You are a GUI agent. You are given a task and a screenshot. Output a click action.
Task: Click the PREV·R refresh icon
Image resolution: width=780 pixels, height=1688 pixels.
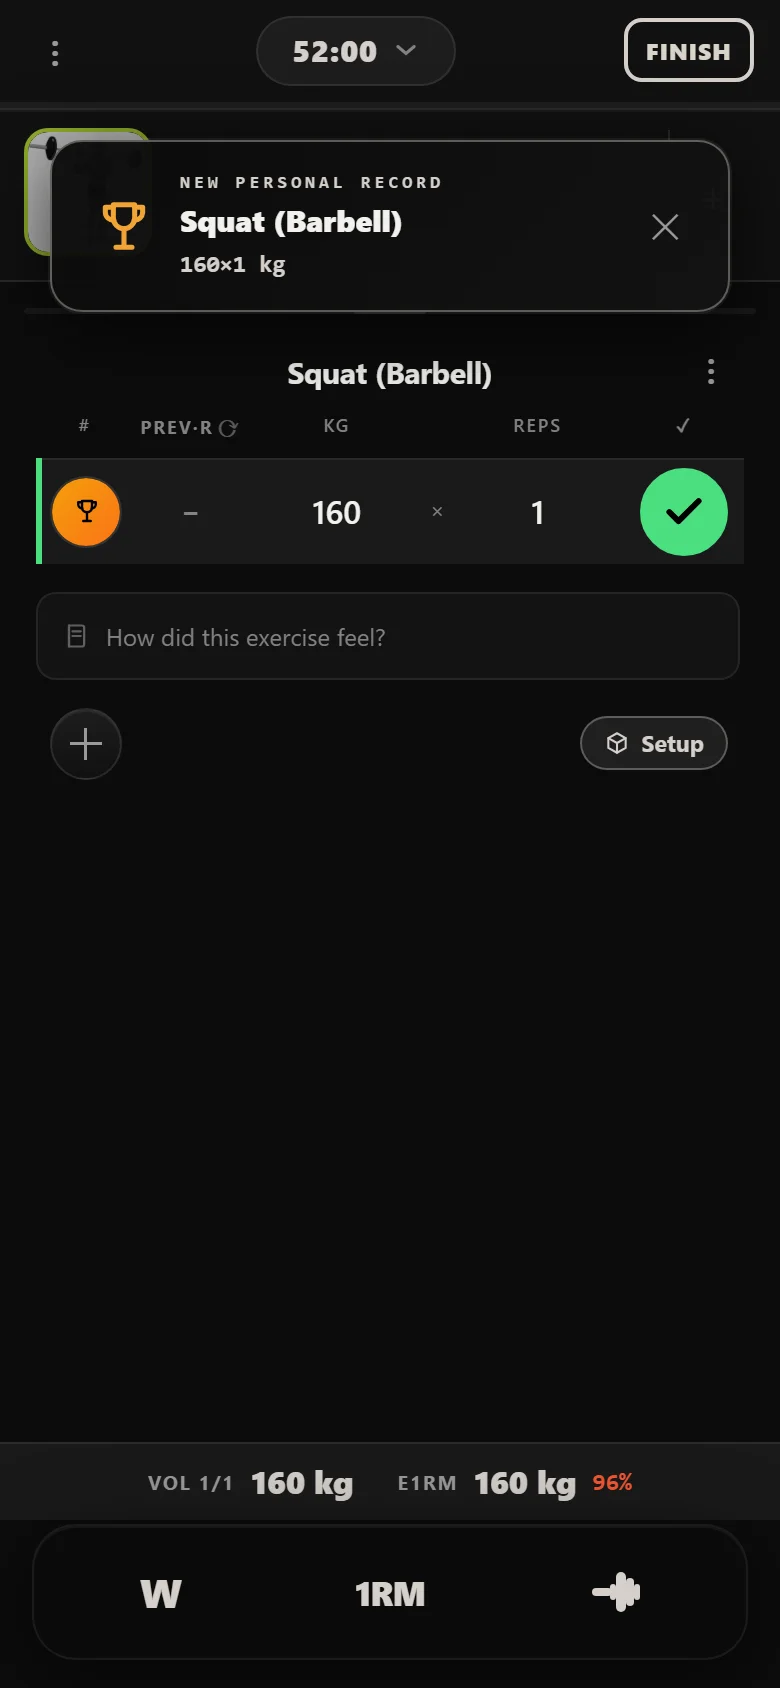click(228, 428)
